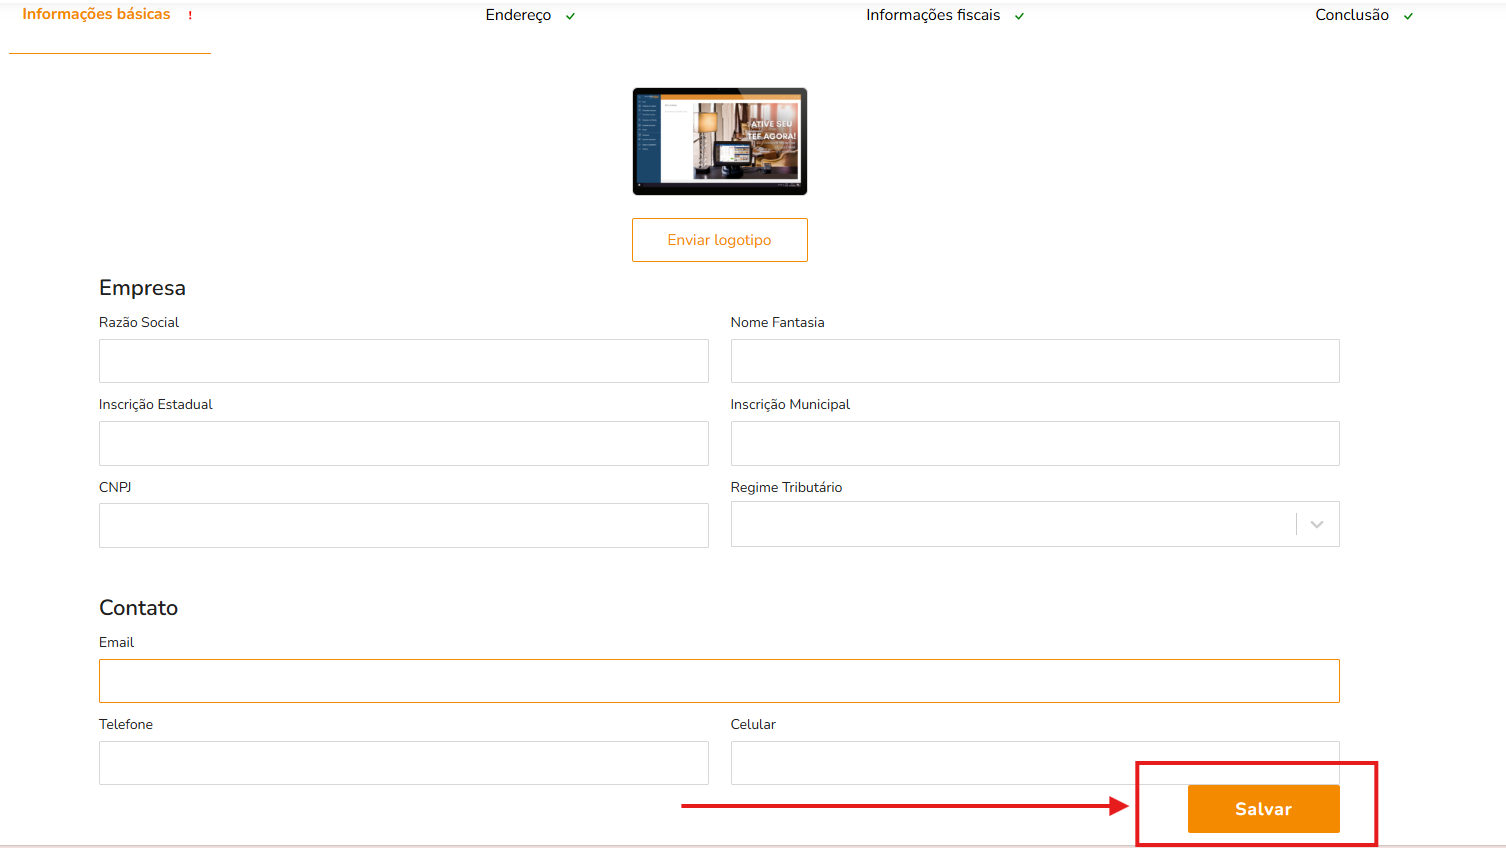Focus the Telefone input
This screenshot has height=848, width=1506.
(x=404, y=763)
